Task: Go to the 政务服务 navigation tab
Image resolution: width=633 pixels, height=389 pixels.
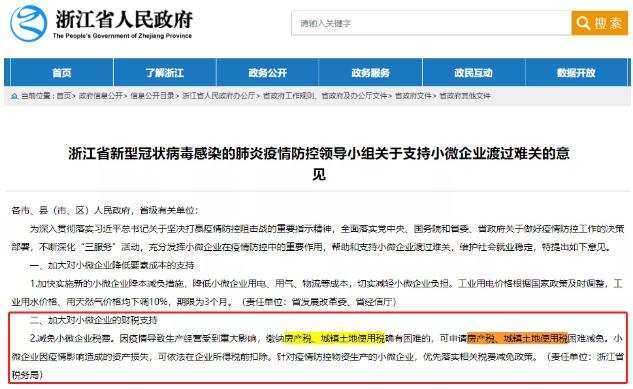Action: [370, 73]
